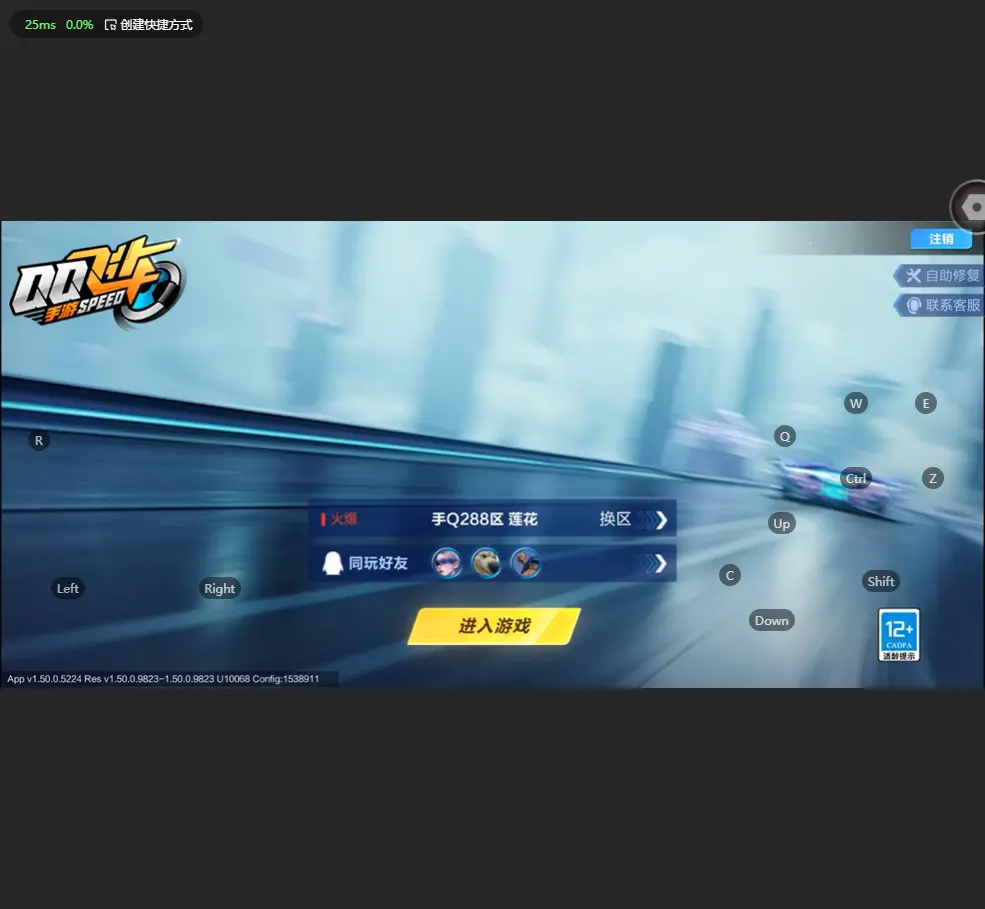Click 创建快捷方式 create shortcut
The image size is (985, 909).
point(149,24)
